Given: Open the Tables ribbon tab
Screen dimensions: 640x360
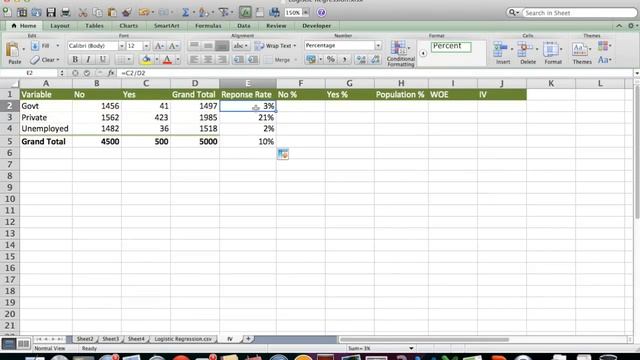Looking at the screenshot, I should point(94,26).
